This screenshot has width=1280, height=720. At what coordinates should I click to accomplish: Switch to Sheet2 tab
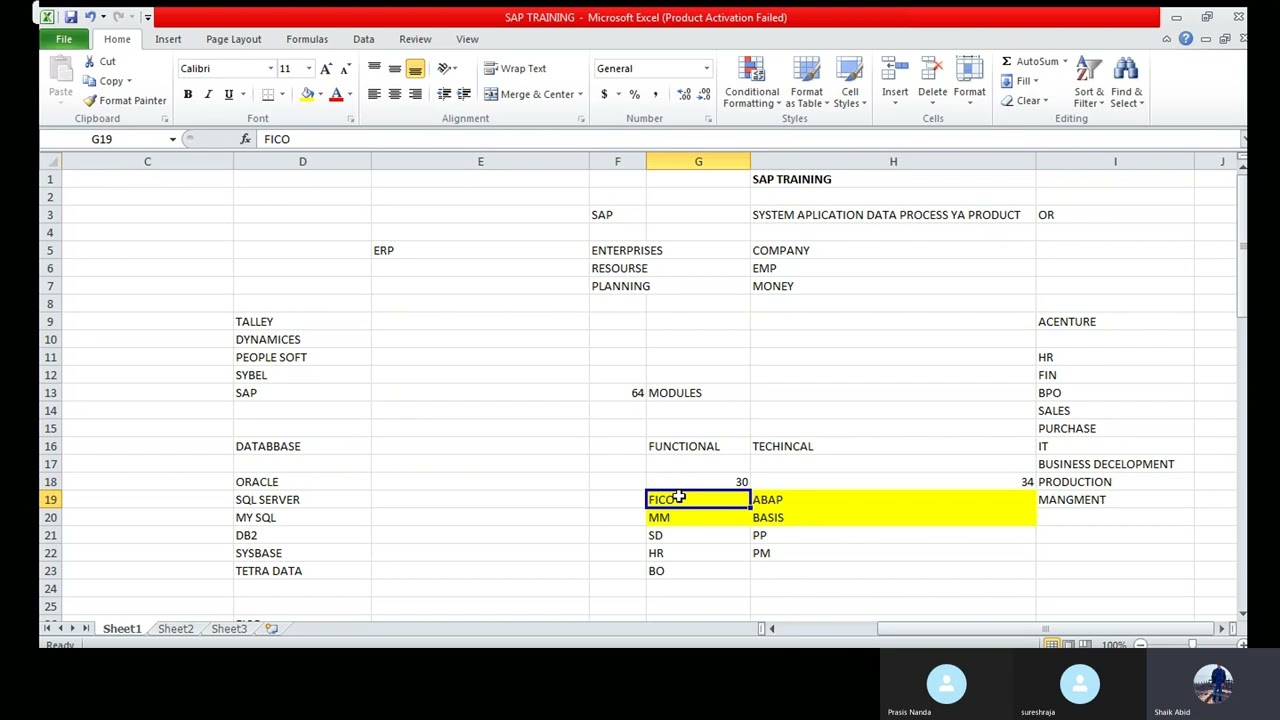click(175, 629)
